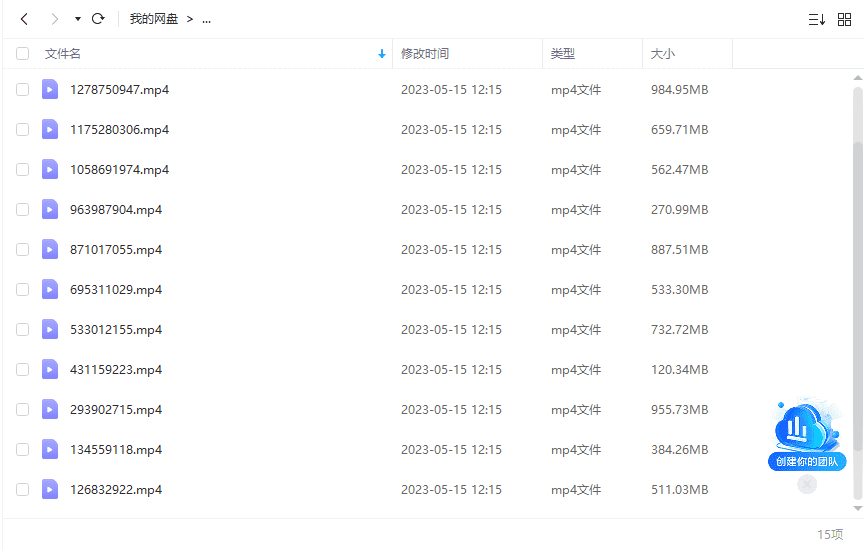Switch to grid view layout
Image resolution: width=864 pixels, height=550 pixels.
844,19
